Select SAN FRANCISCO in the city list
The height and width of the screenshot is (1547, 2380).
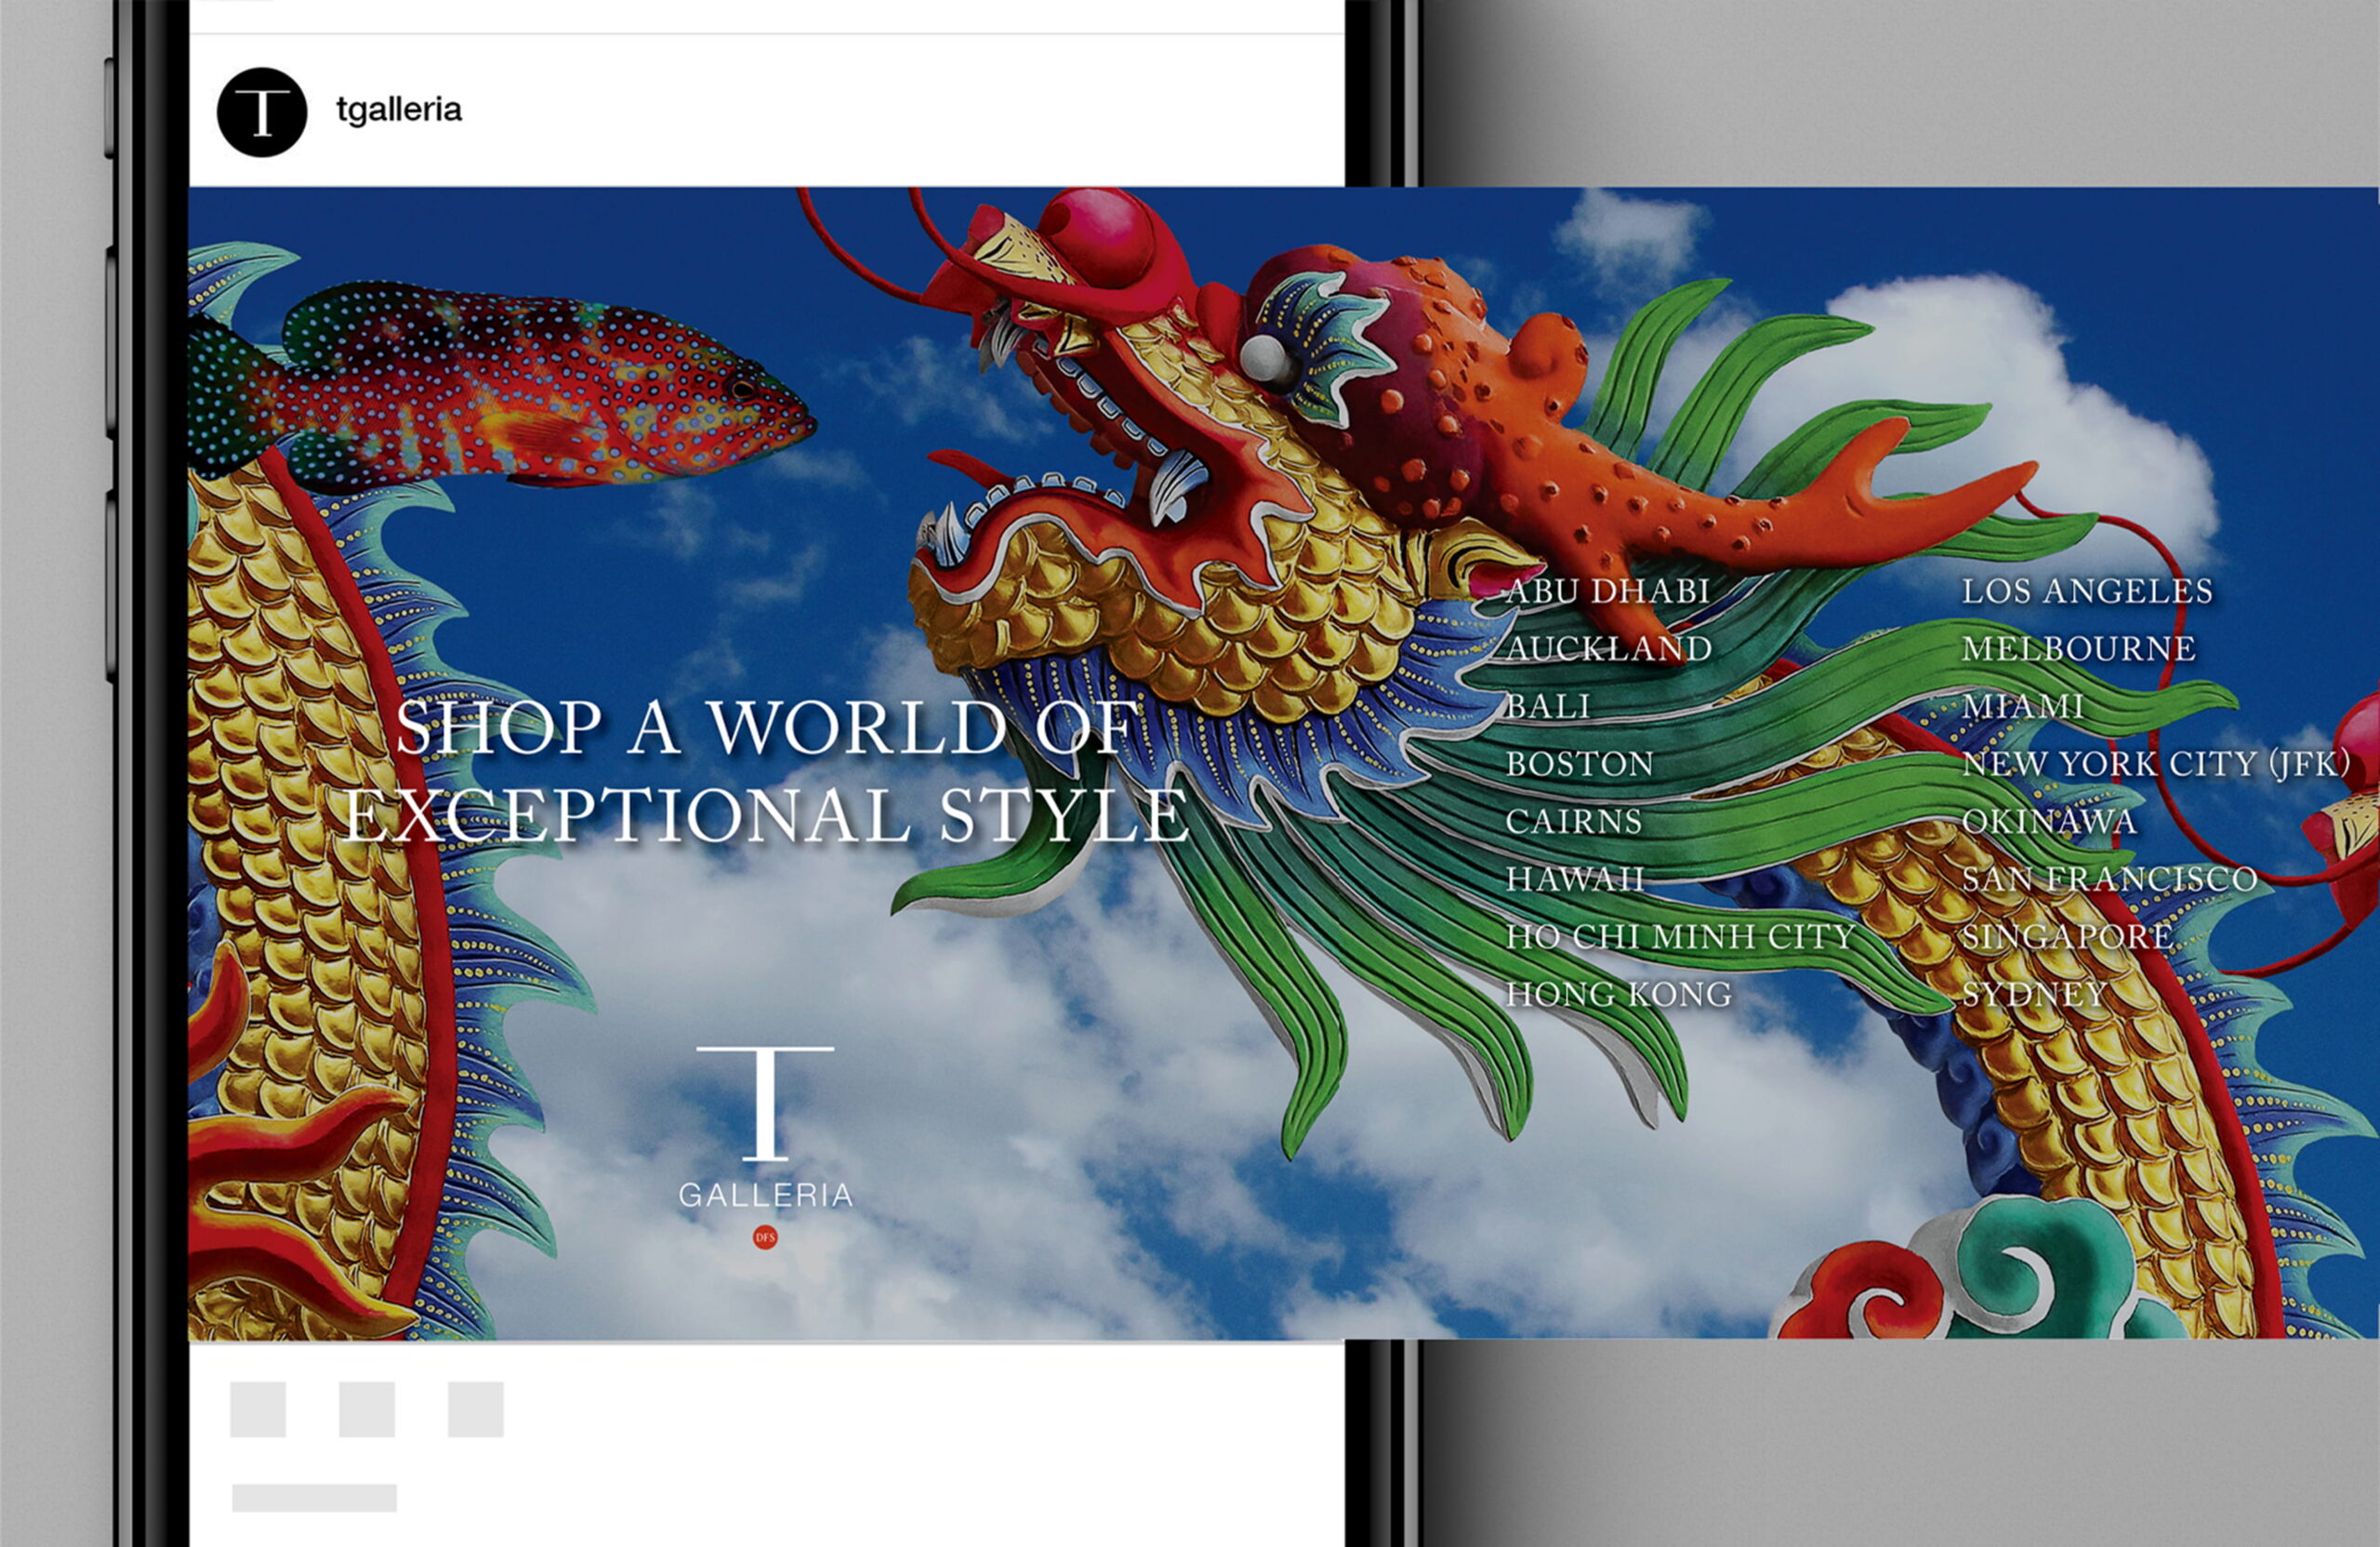[x=2110, y=879]
